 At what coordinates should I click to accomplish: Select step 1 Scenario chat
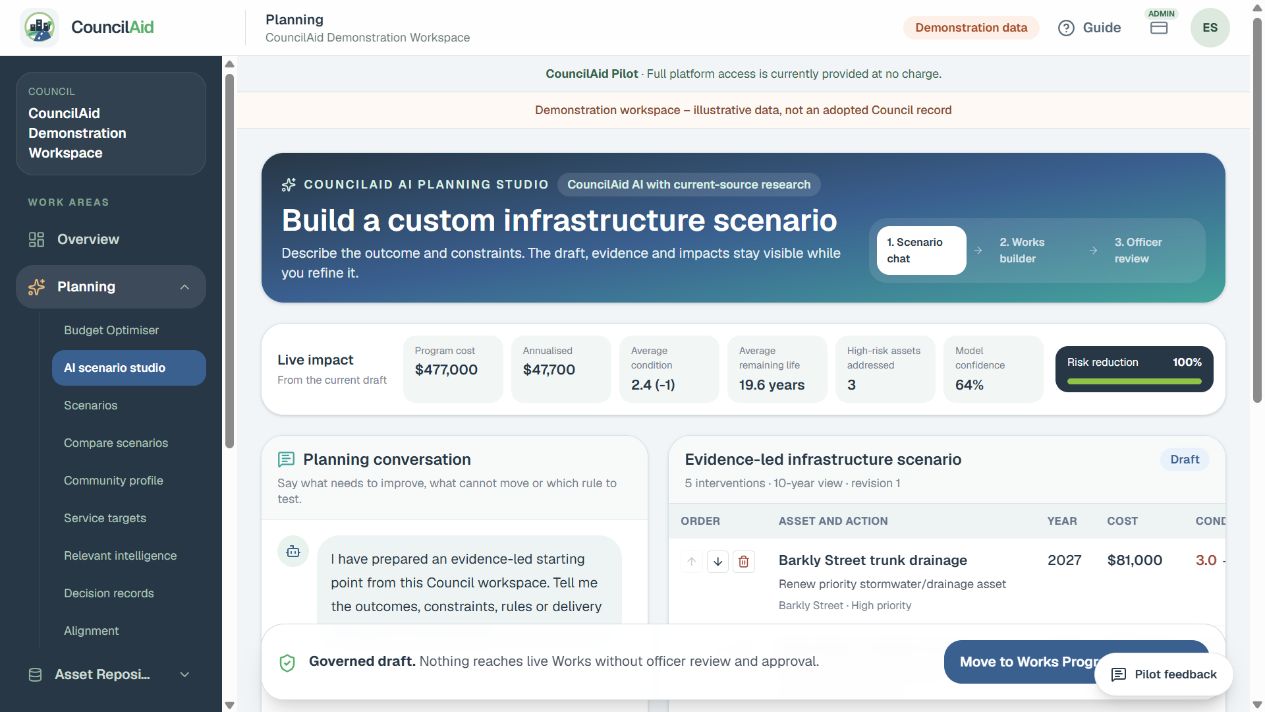click(921, 250)
